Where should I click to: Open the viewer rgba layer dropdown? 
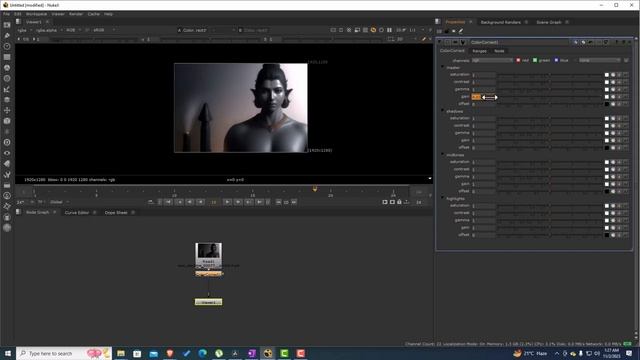(25, 30)
